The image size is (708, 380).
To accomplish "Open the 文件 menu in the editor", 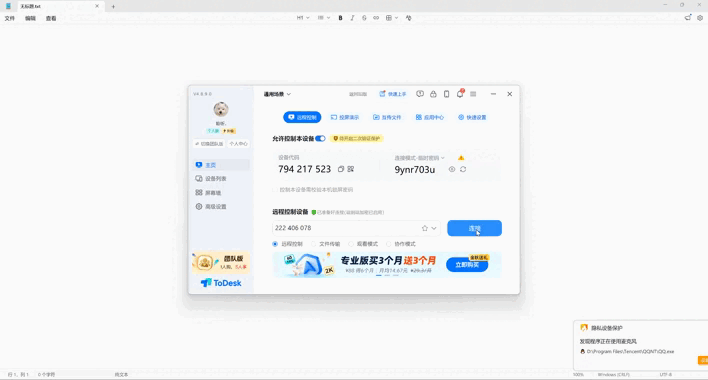I will 9,19.
